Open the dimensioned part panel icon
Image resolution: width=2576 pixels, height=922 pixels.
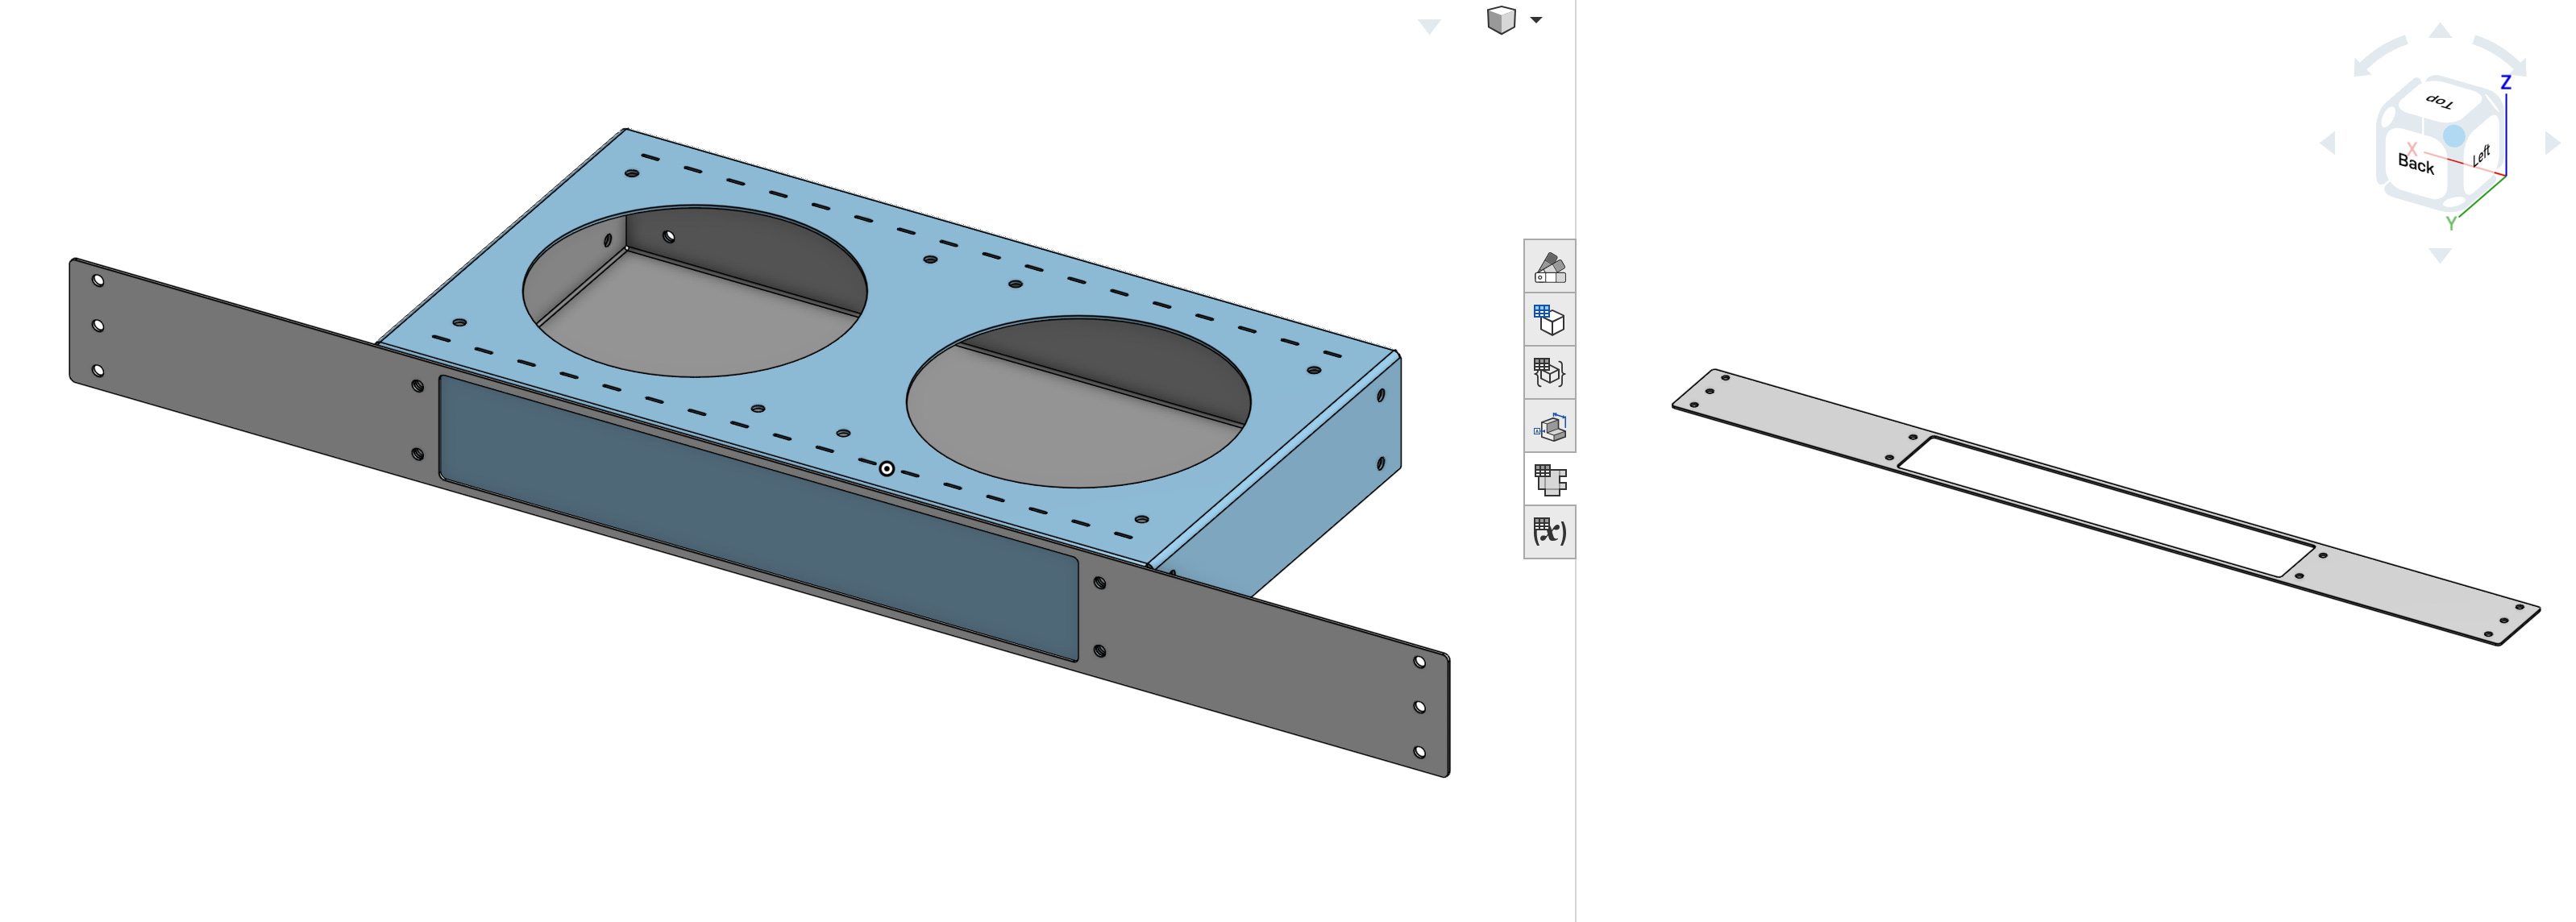point(1549,427)
